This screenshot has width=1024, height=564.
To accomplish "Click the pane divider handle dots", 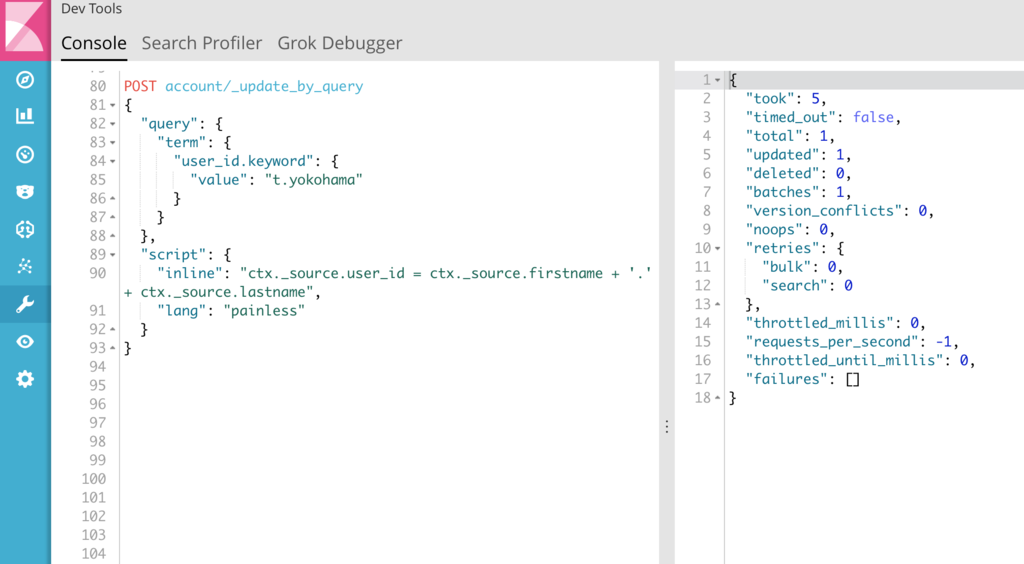I will (x=667, y=427).
